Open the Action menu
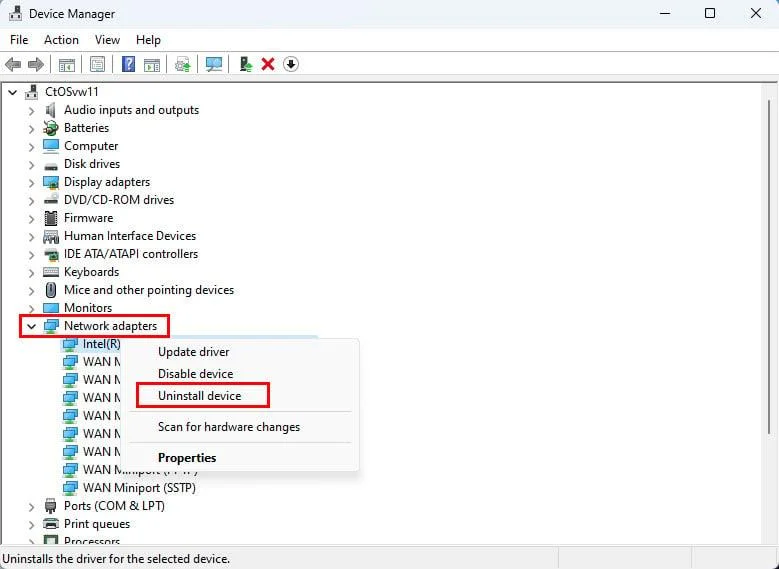The image size is (779, 569). click(x=61, y=40)
